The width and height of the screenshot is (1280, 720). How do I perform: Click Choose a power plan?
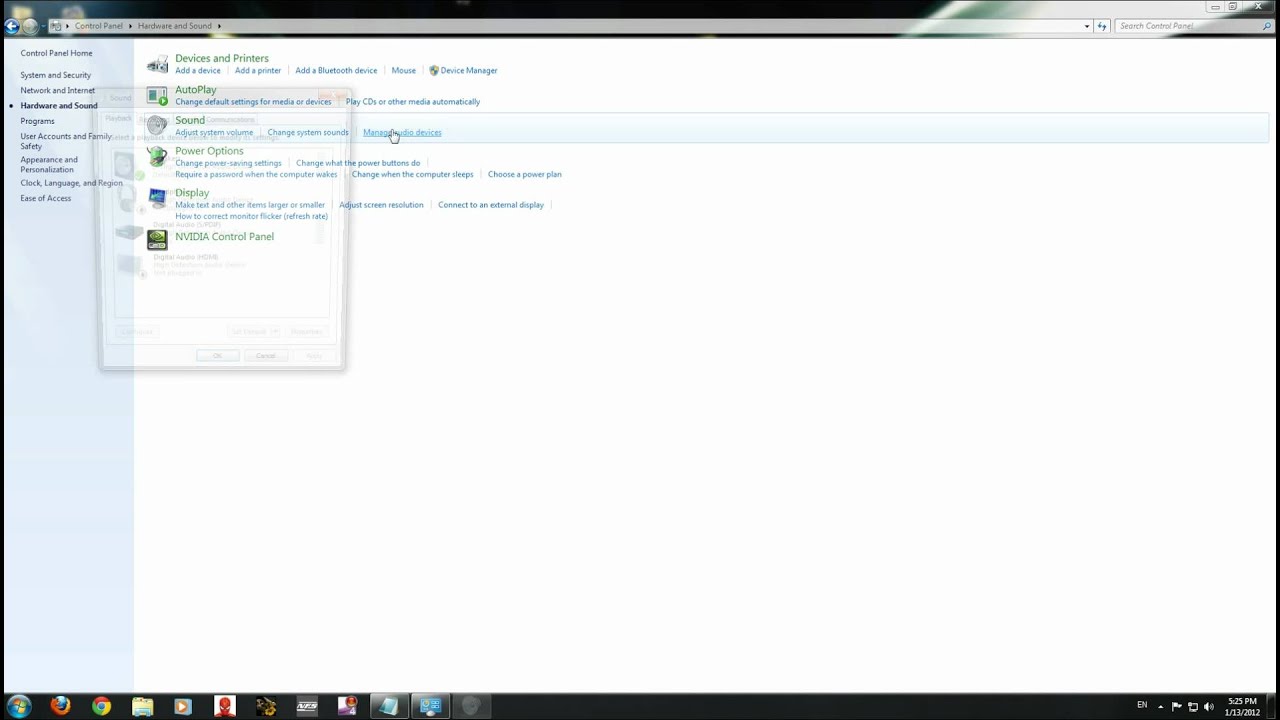tap(525, 174)
